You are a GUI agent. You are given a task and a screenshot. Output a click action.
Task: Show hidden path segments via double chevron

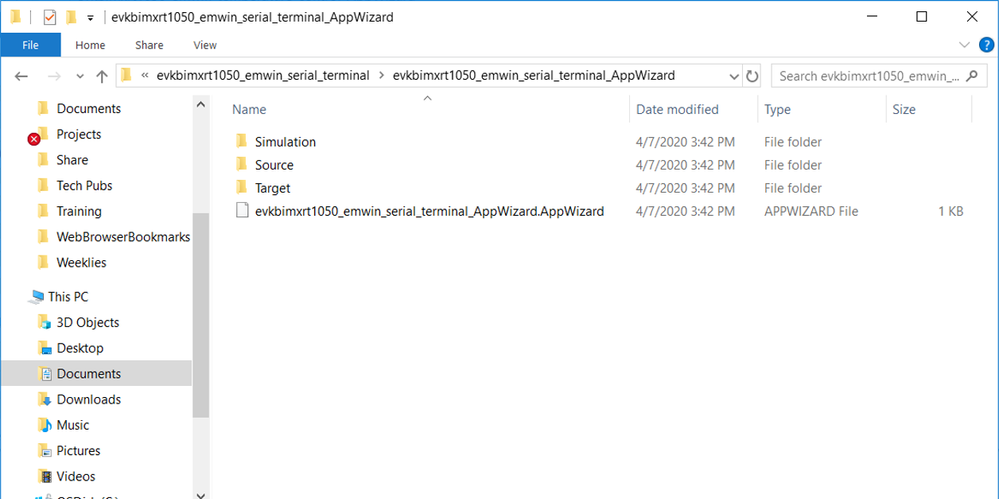coord(145,75)
